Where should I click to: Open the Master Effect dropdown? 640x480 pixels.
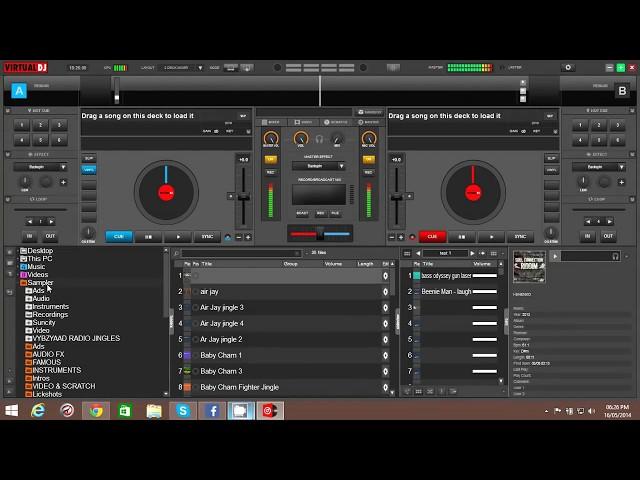319,166
